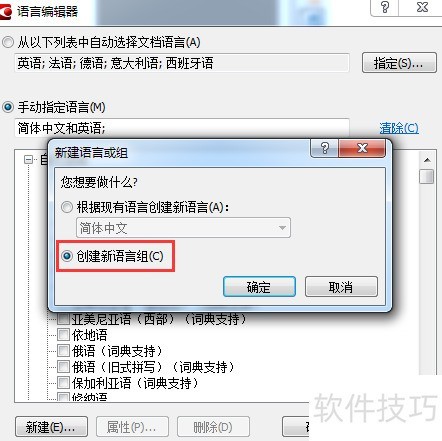Click the 清除(C) link
Image resolution: width=442 pixels, height=441 pixels.
pyautogui.click(x=399, y=128)
